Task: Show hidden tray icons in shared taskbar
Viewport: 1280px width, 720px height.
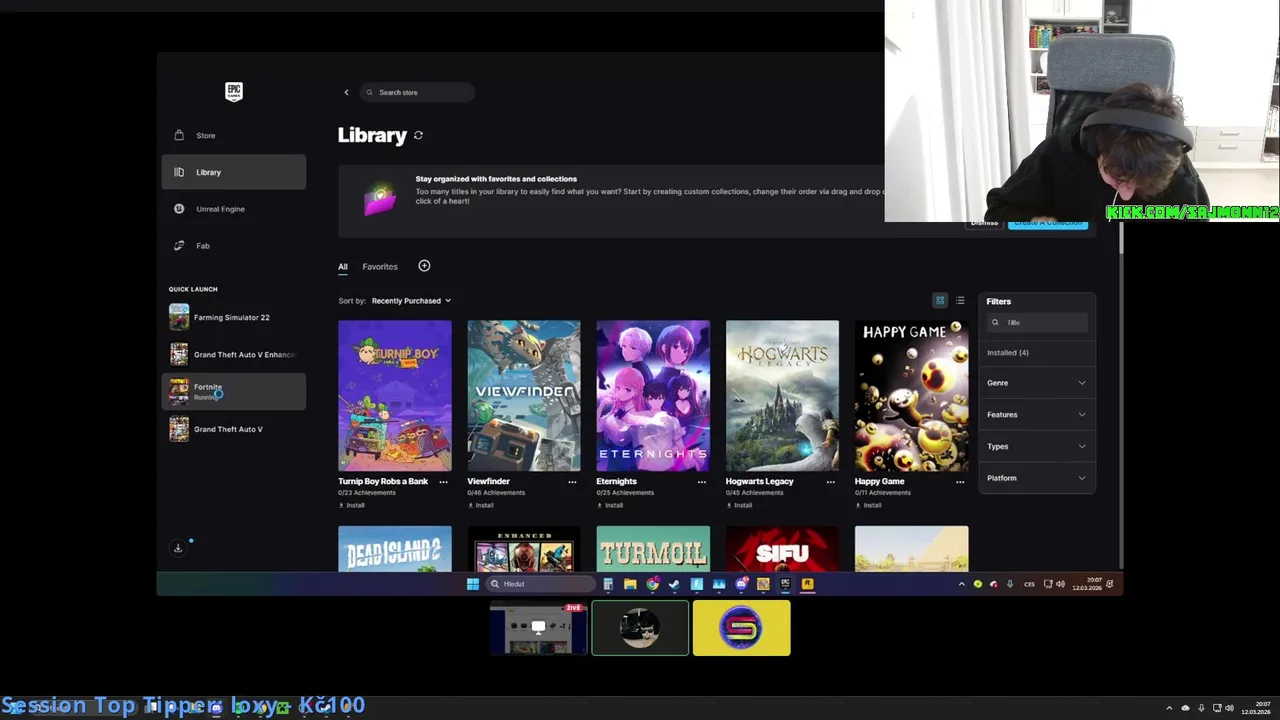Action: (961, 584)
